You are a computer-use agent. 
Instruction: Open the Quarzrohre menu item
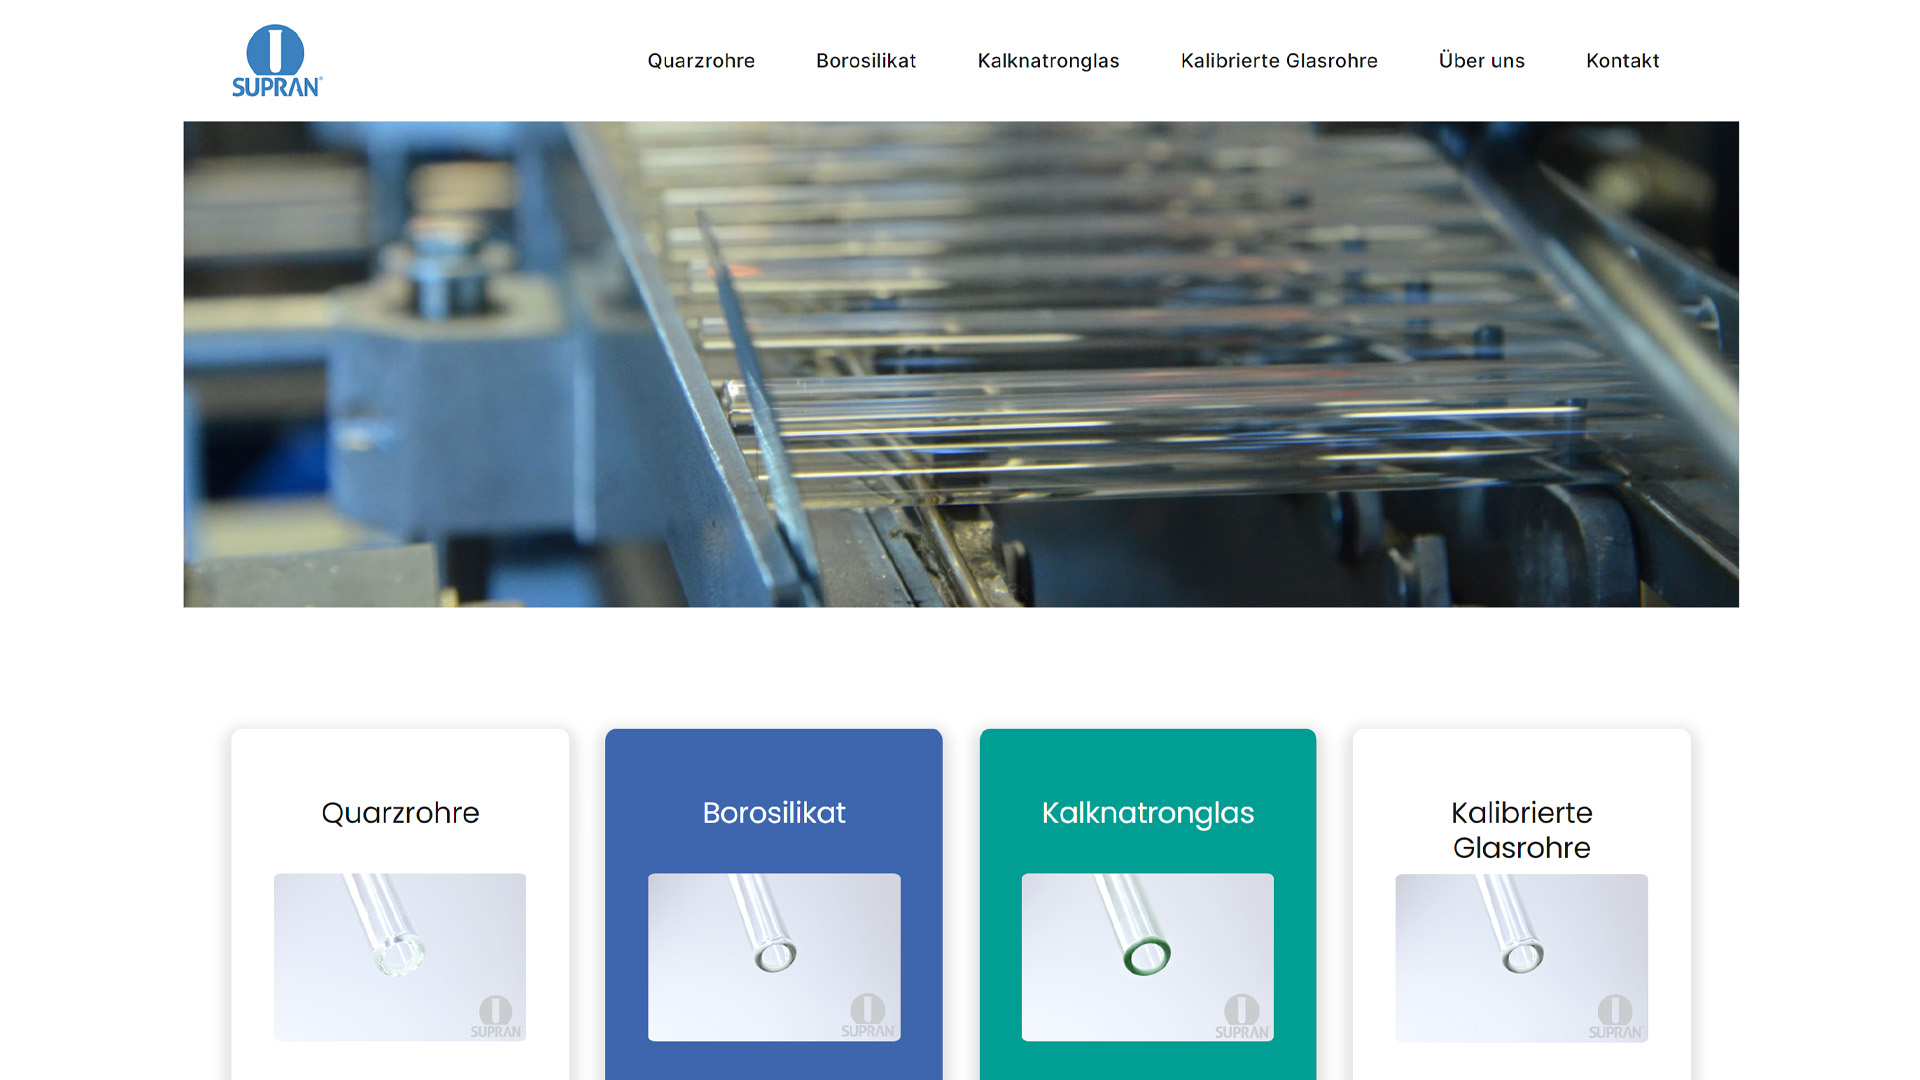point(701,61)
